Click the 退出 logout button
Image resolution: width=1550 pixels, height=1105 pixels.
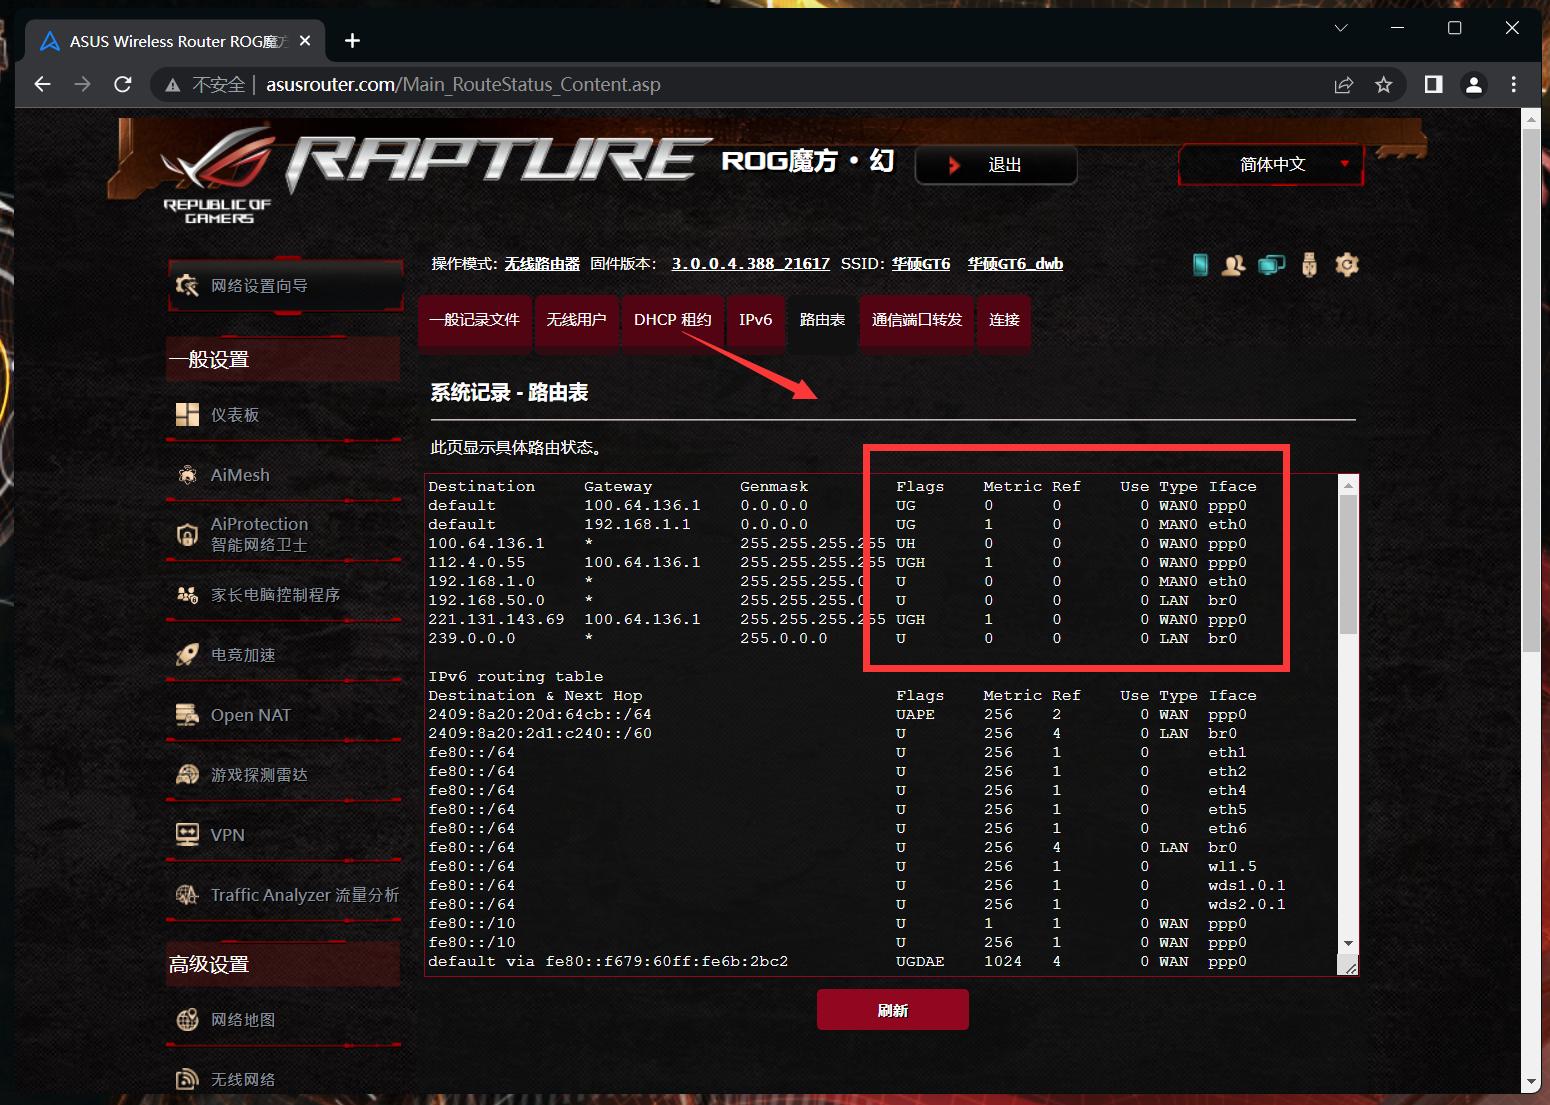[x=996, y=165]
